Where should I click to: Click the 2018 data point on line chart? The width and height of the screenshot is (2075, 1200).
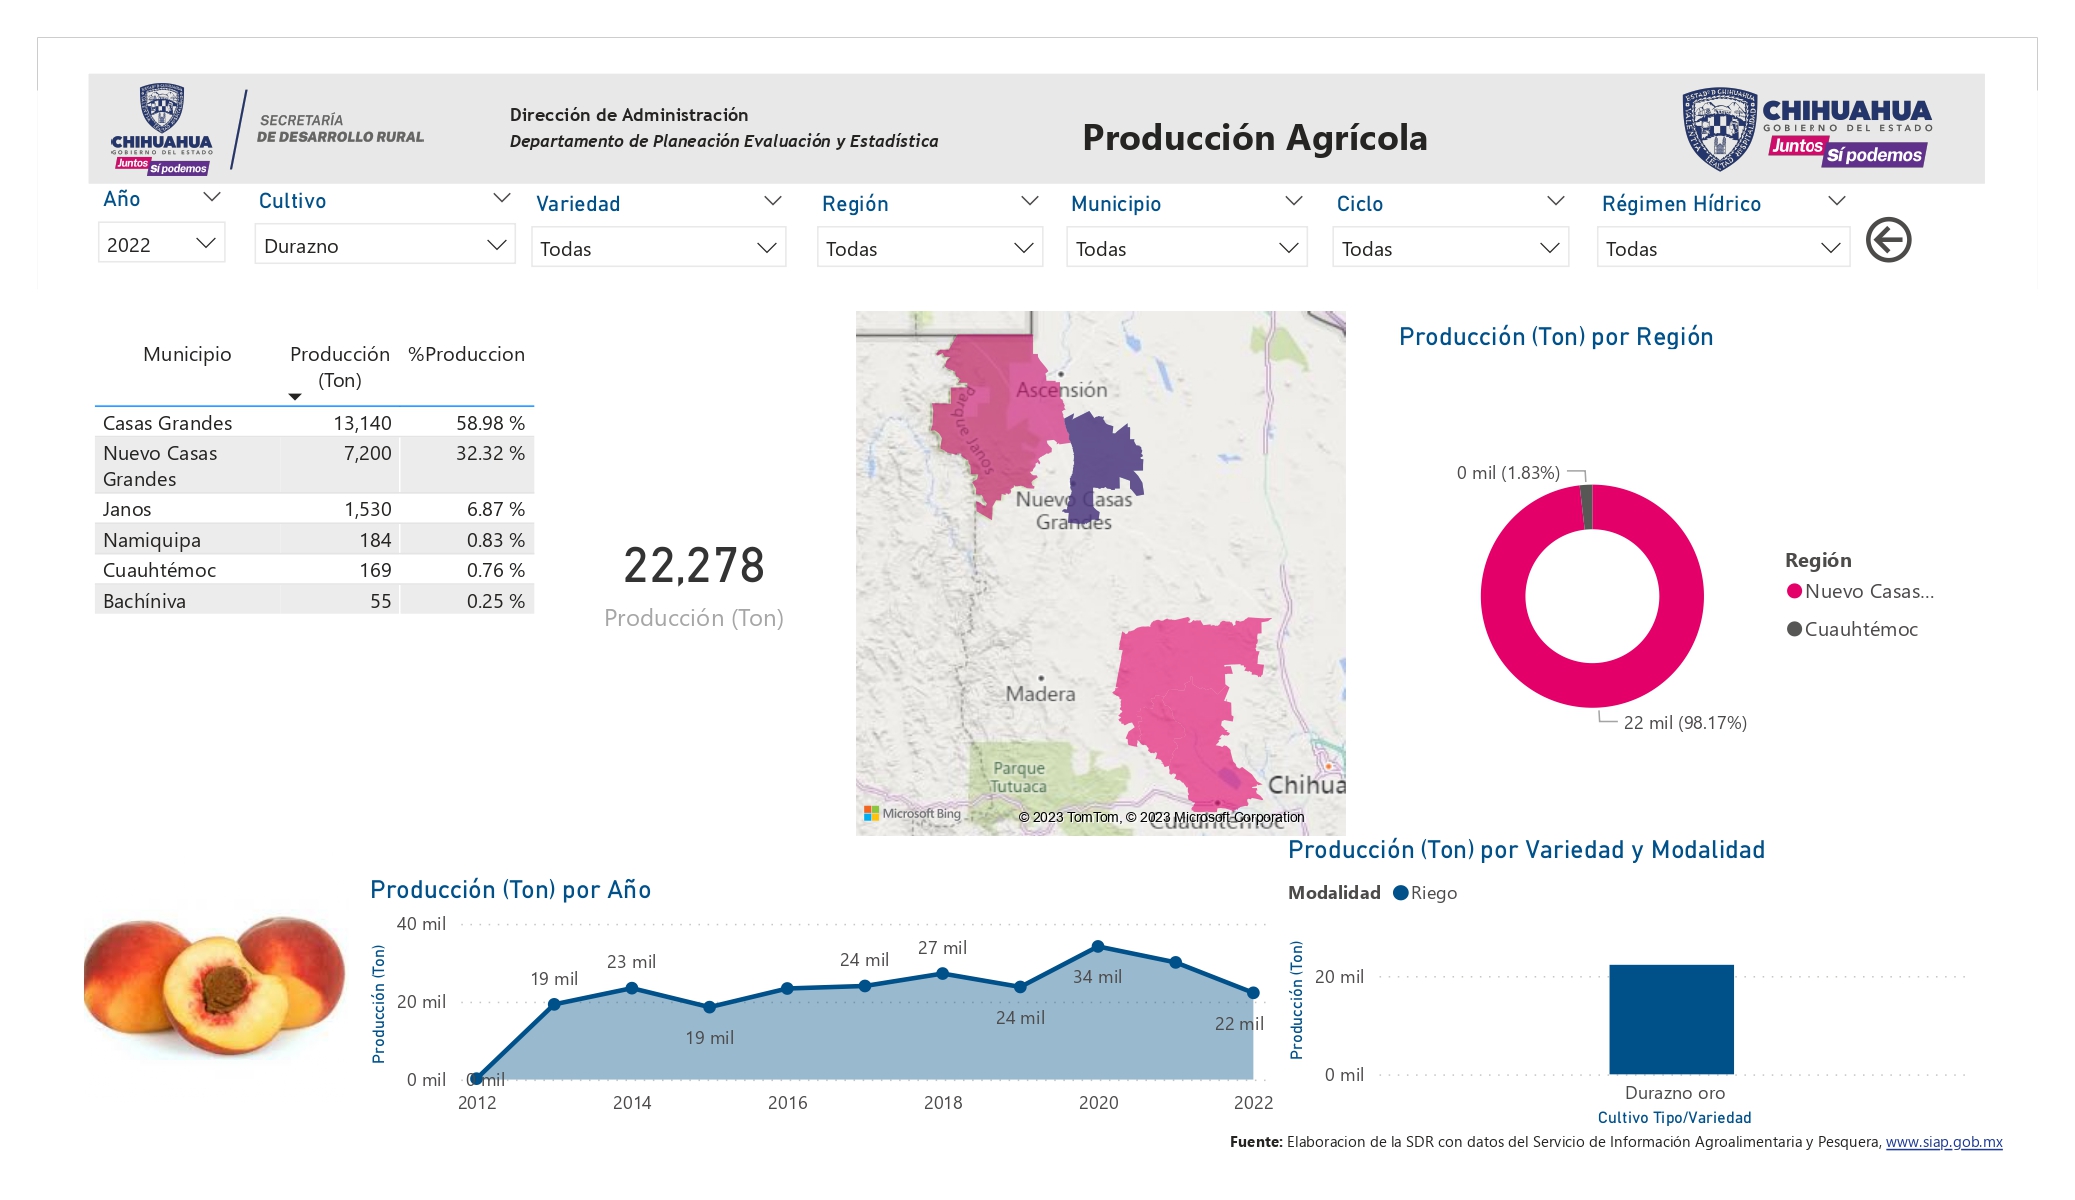click(943, 973)
